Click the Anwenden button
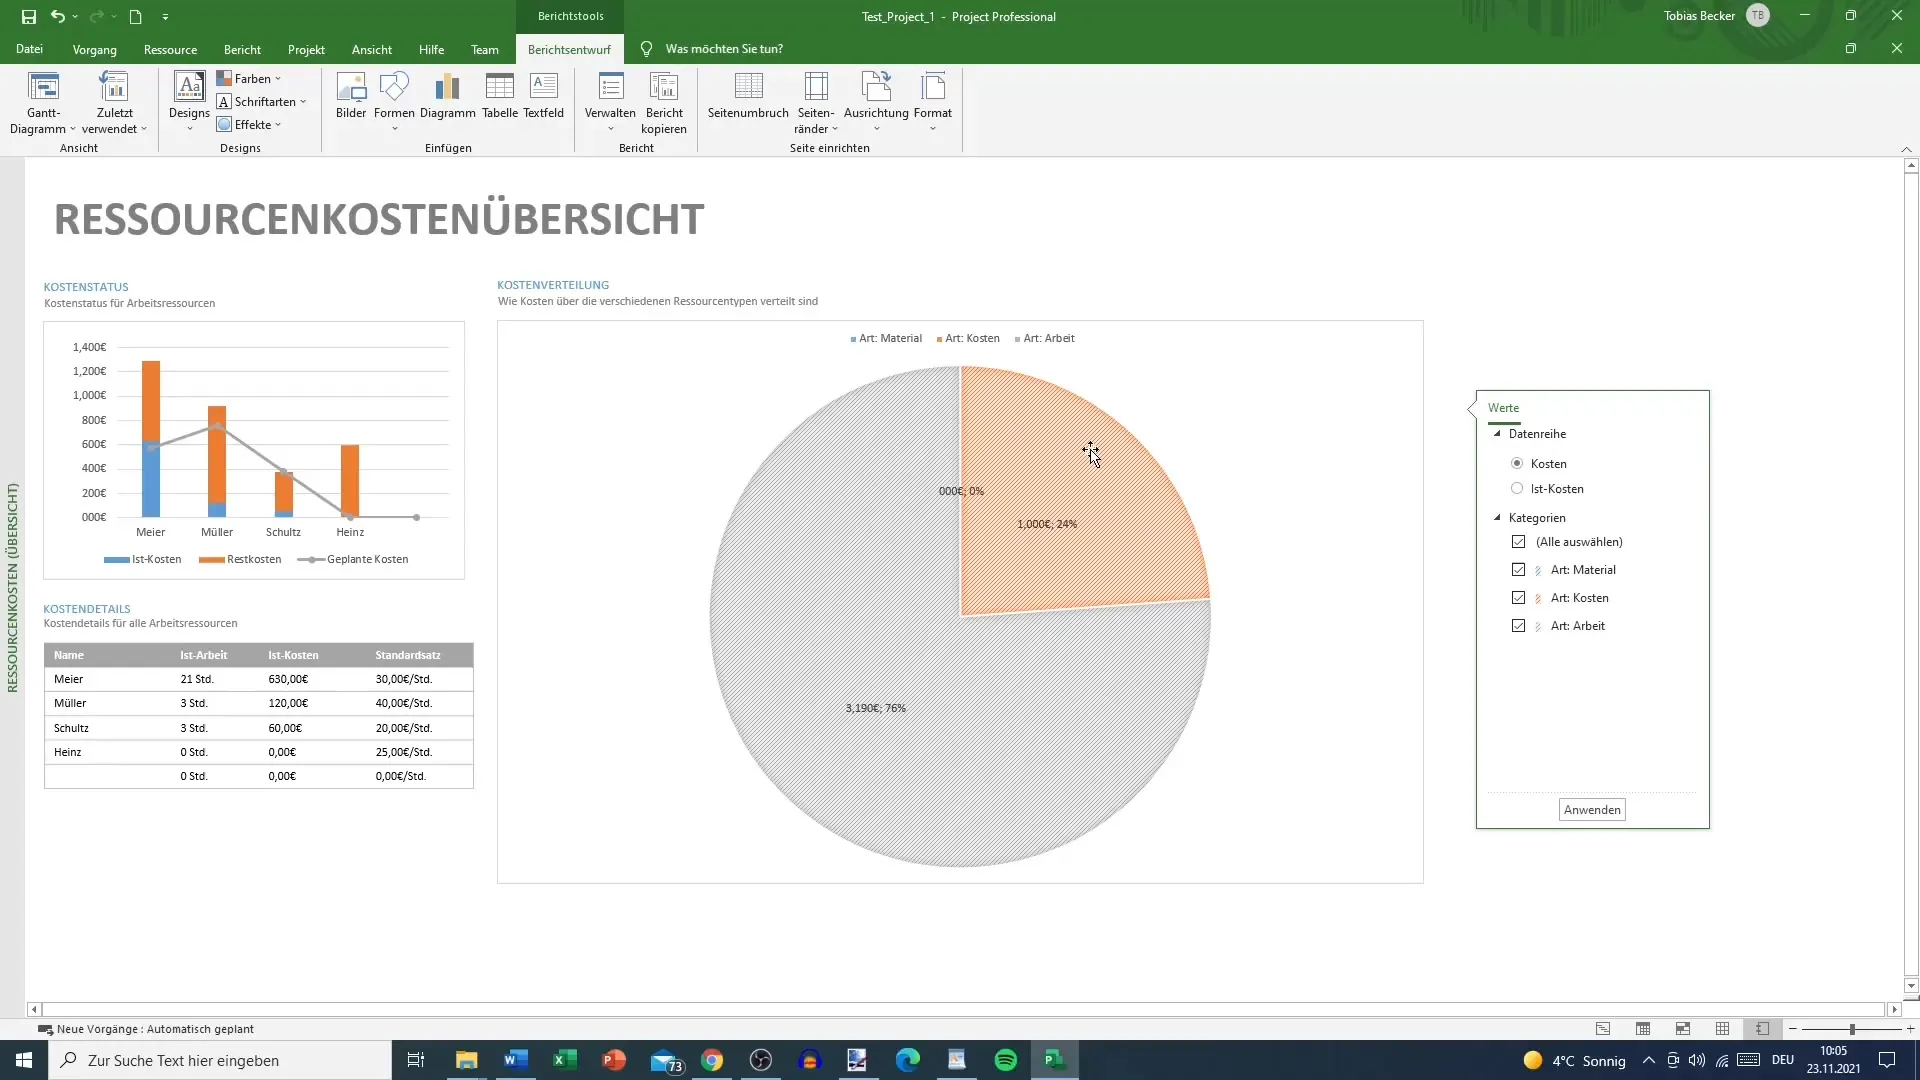This screenshot has height=1080, width=1920. tap(1592, 810)
